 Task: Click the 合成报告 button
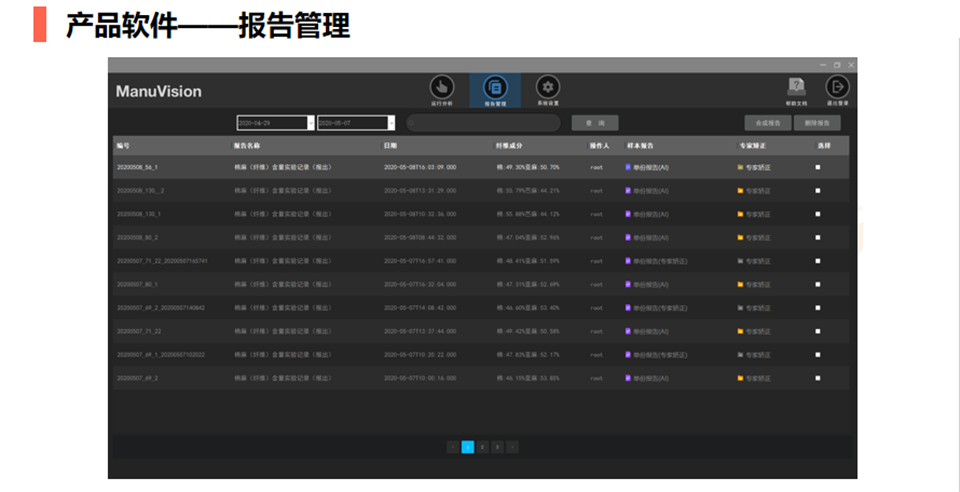point(768,123)
